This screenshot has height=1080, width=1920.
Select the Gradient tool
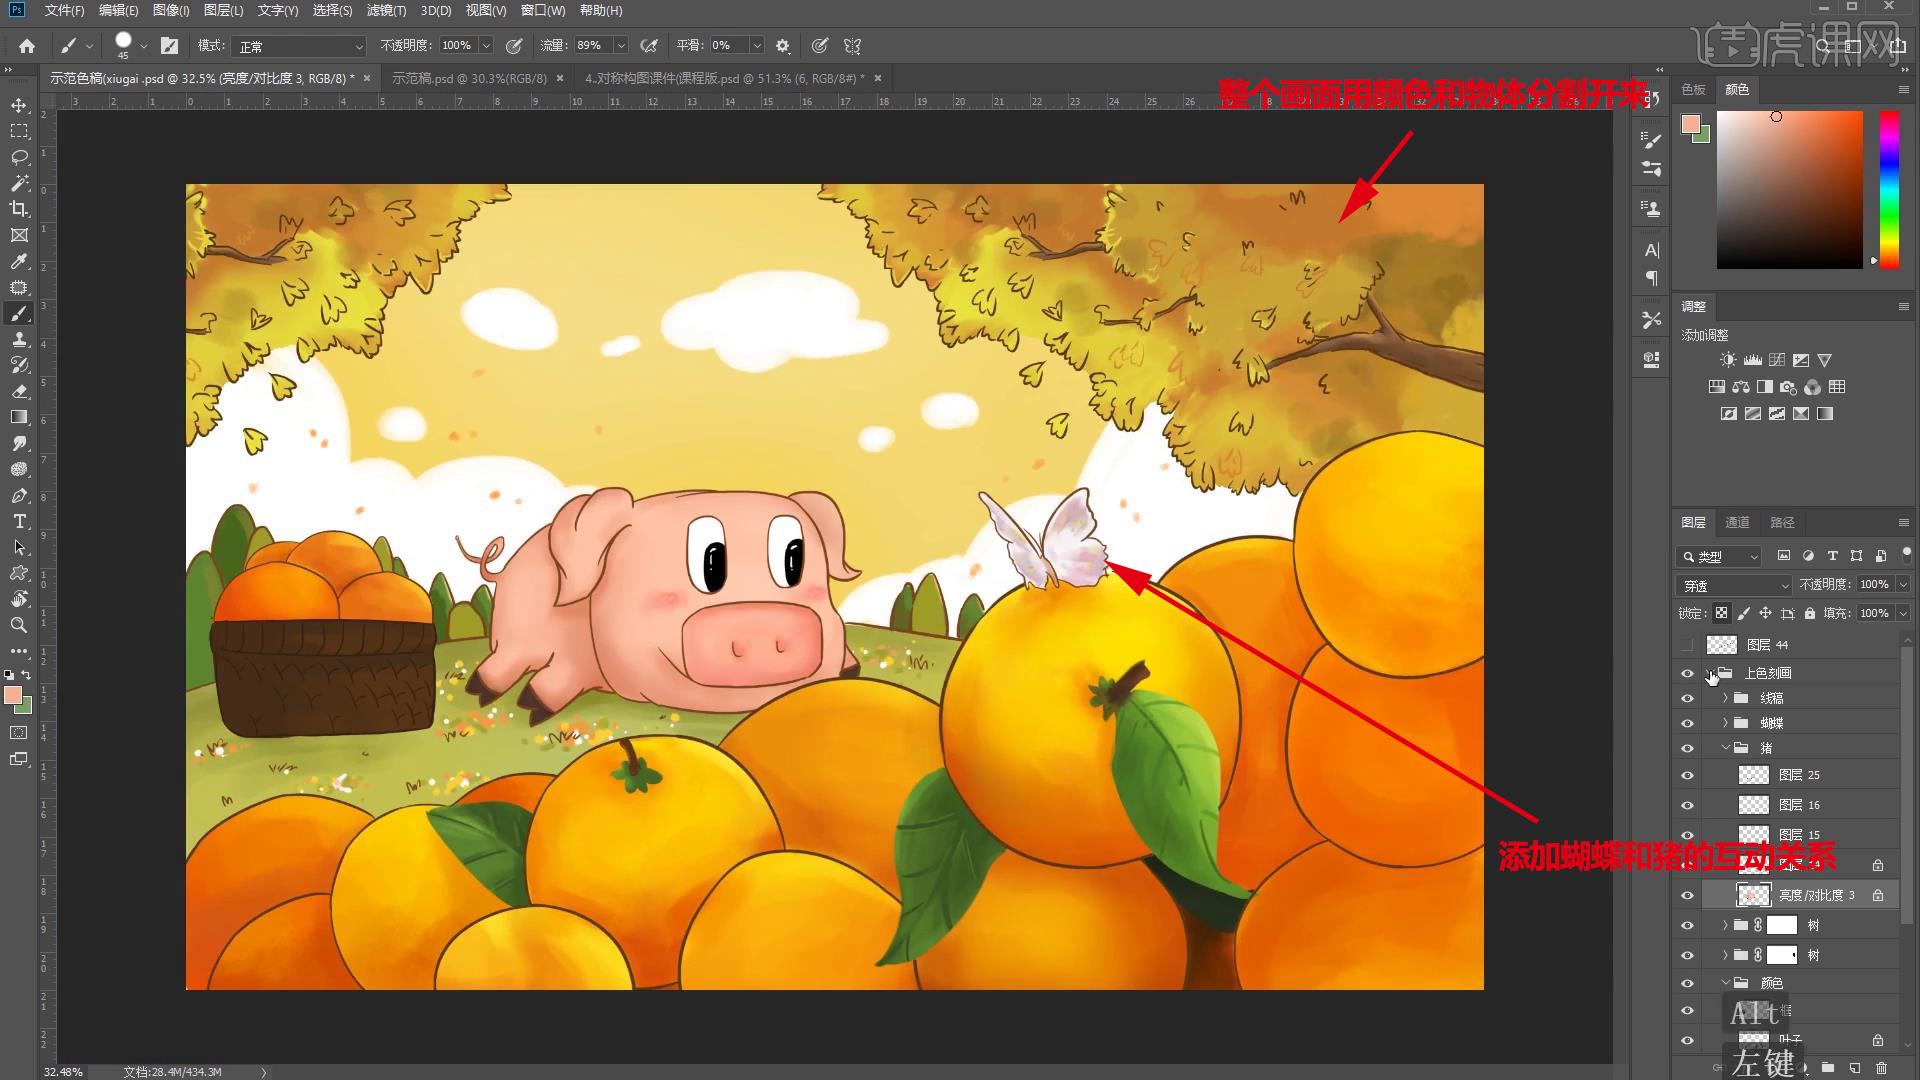[19, 417]
